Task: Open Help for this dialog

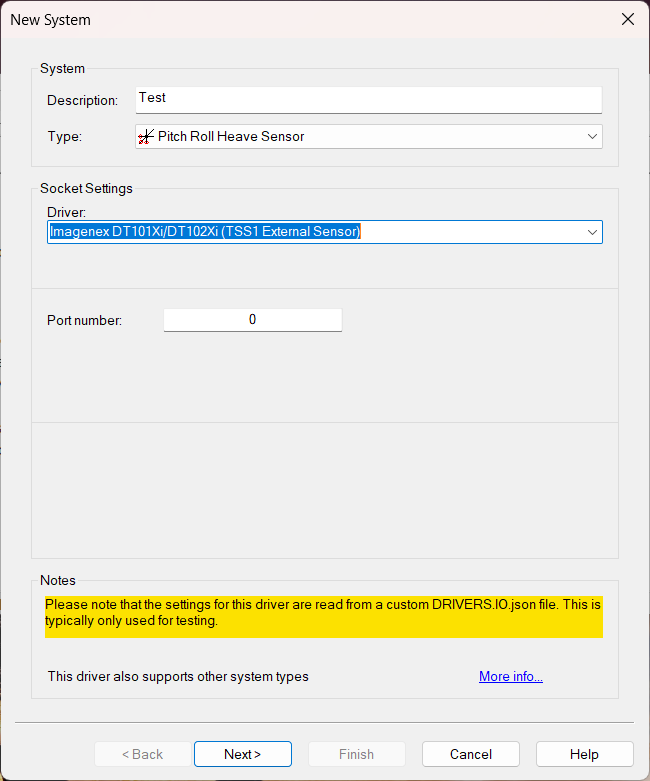Action: coord(584,754)
